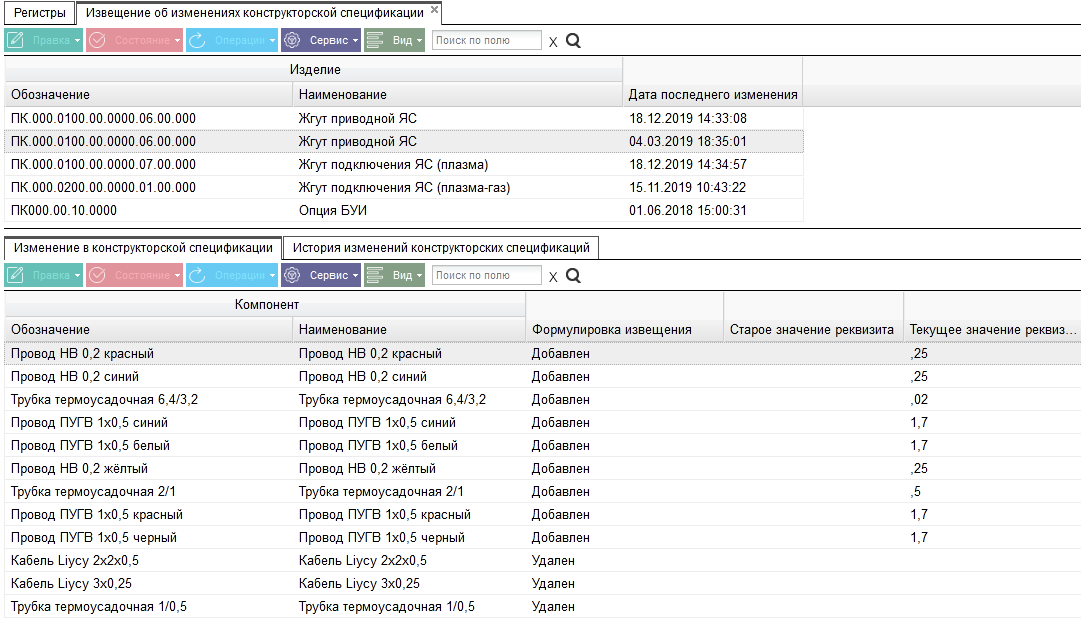The image size is (1081, 640).
Task: Click the lower Операции button label
Action: coord(240,275)
